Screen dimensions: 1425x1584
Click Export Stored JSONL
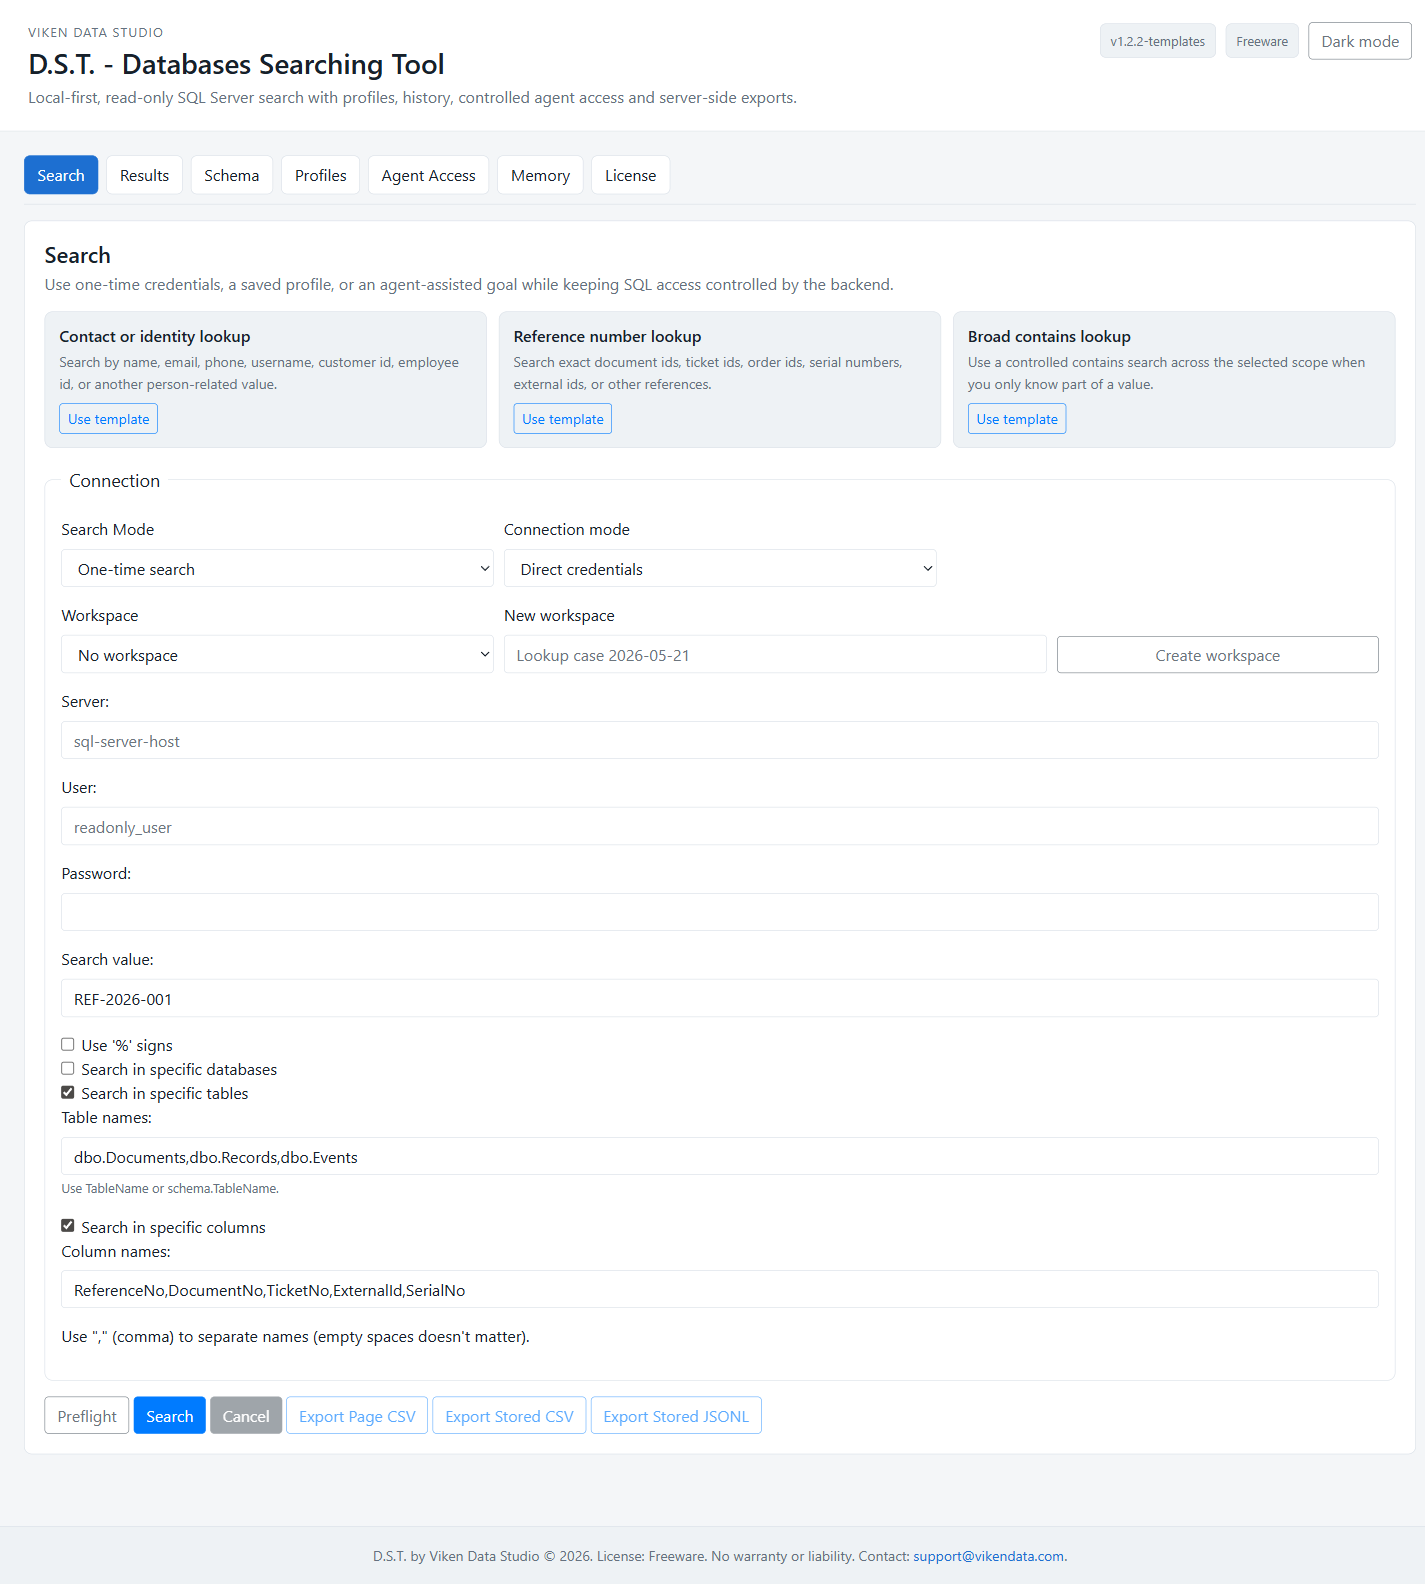(676, 1415)
